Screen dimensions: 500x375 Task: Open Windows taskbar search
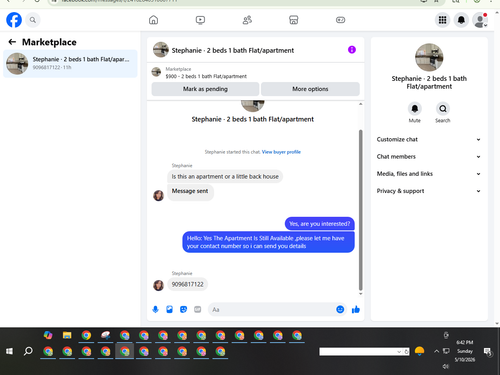(28, 351)
